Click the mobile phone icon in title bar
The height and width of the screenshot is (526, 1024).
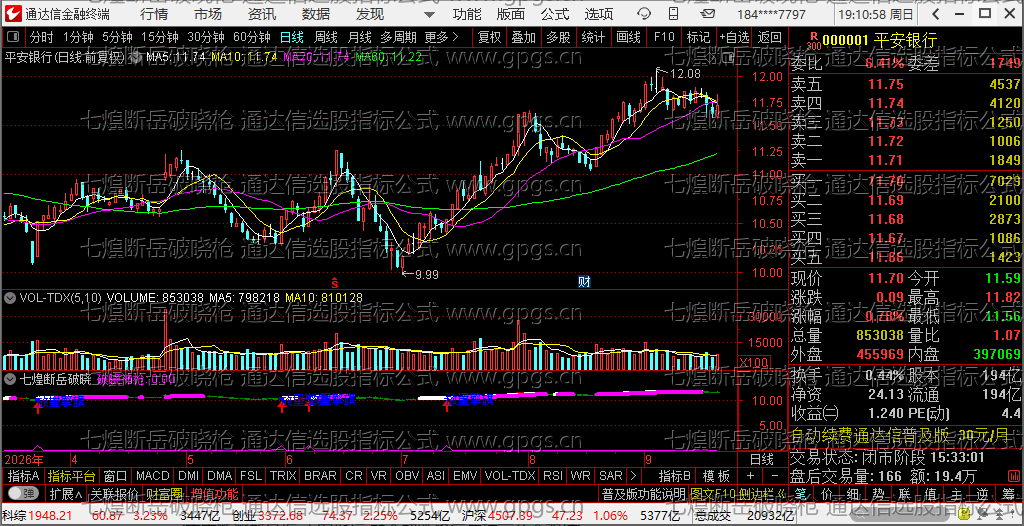(x=673, y=14)
